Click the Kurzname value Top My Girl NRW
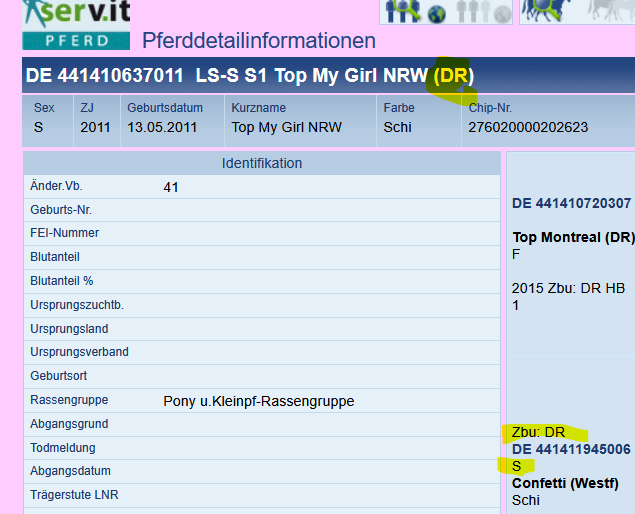 pos(286,127)
